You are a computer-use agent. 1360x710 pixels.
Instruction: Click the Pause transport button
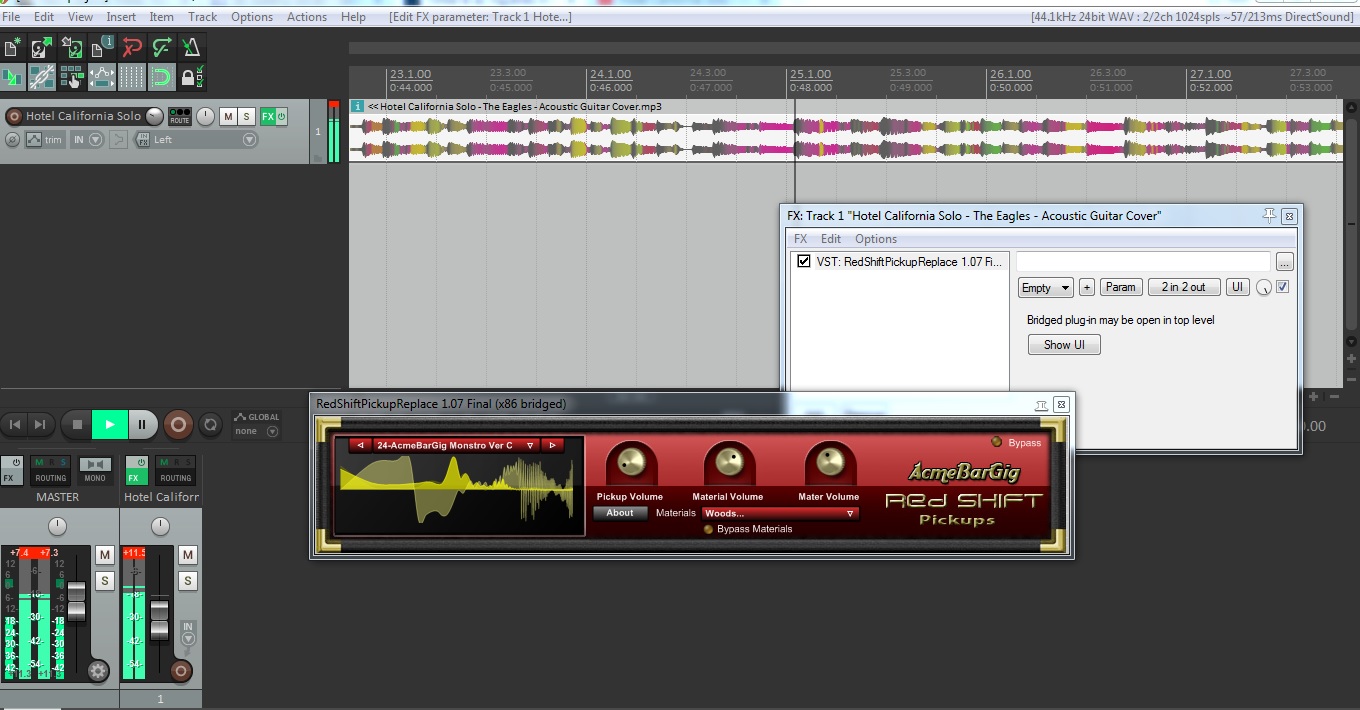pyautogui.click(x=142, y=425)
